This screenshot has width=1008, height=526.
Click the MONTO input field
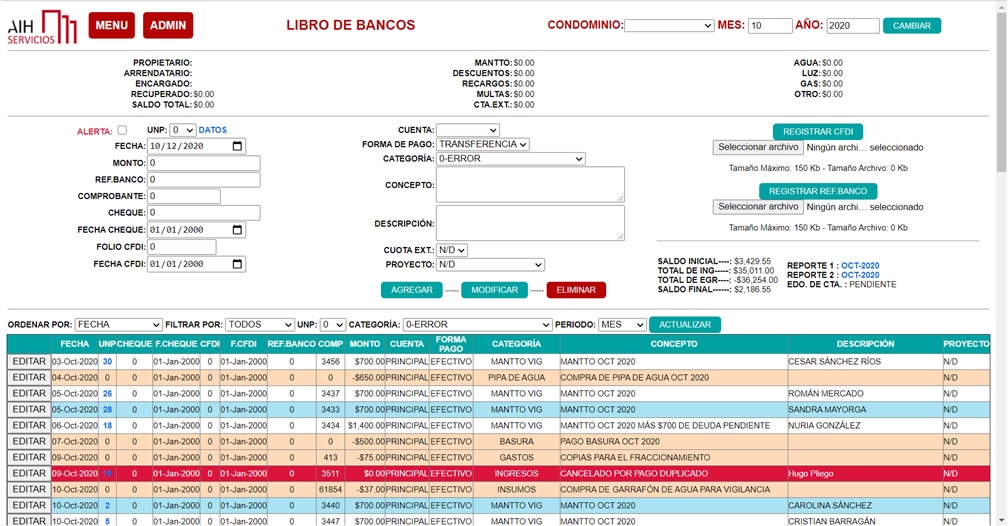click(x=204, y=163)
